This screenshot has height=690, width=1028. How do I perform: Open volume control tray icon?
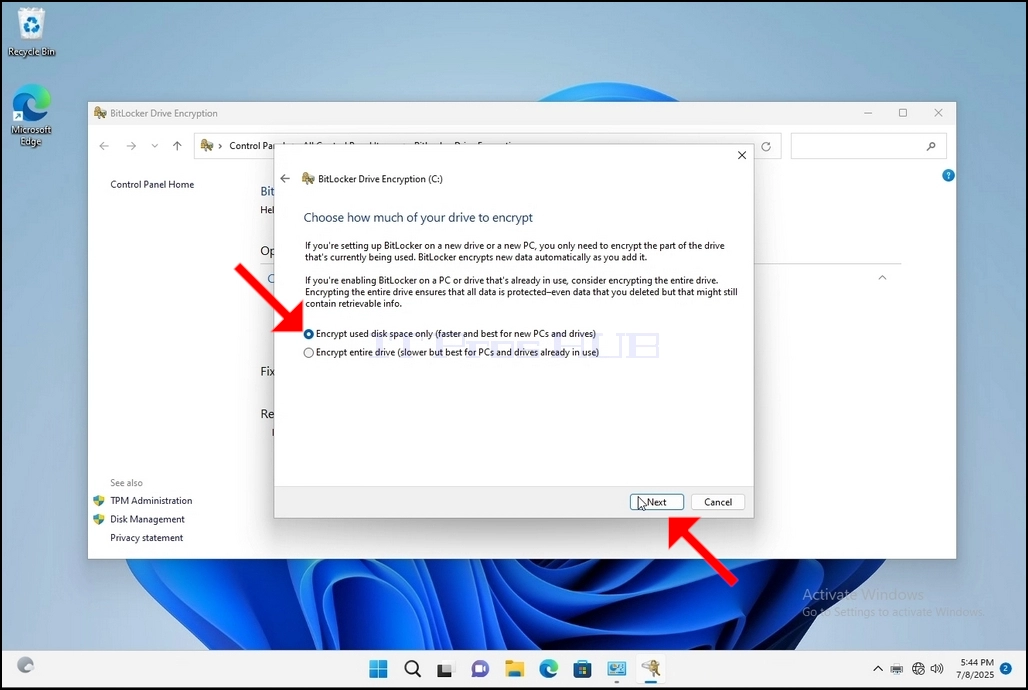pyautogui.click(x=937, y=669)
